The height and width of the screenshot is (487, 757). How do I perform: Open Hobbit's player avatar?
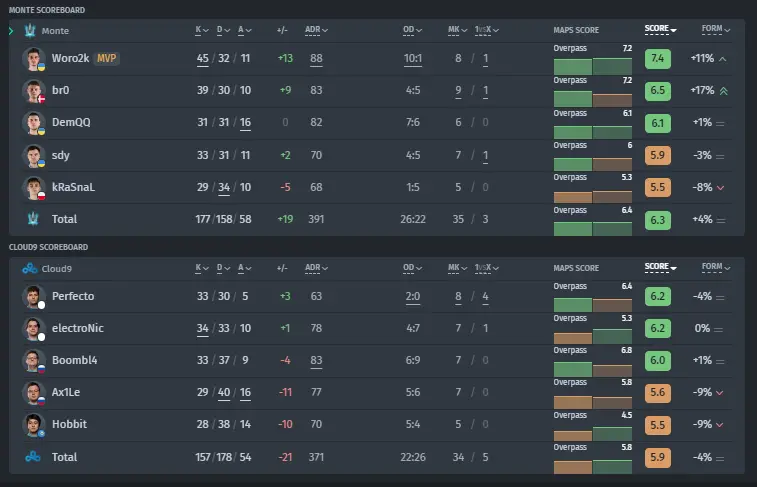[34, 425]
